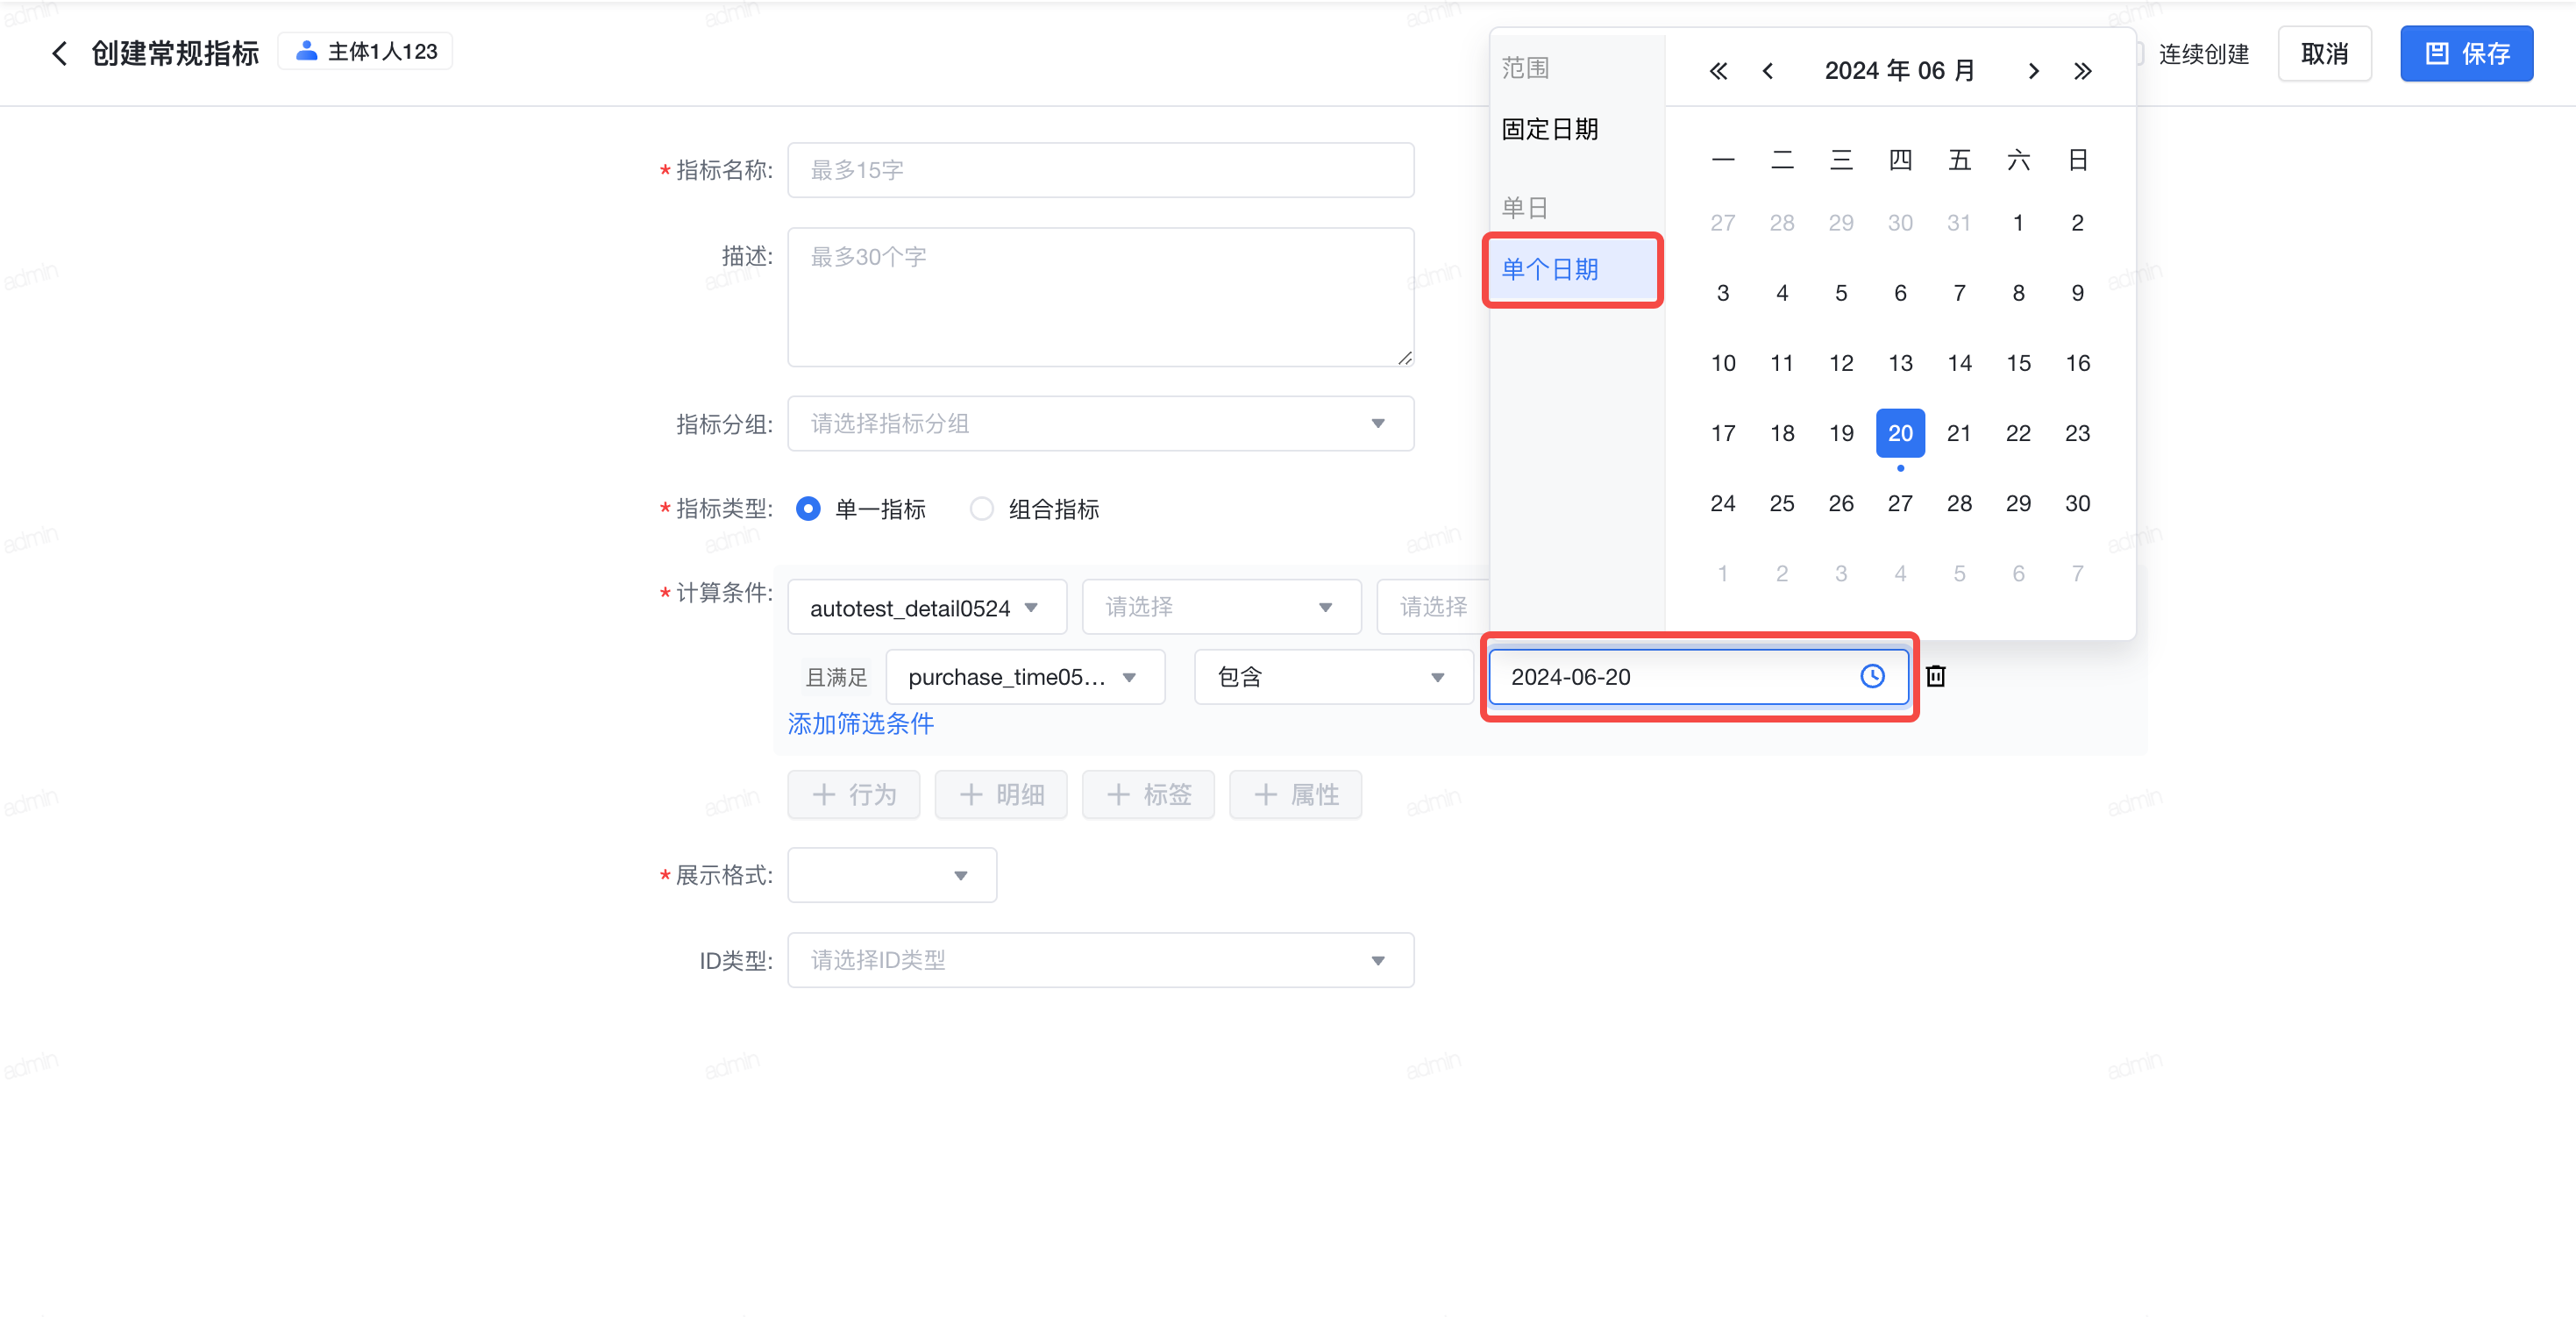Pick June 18 in the calendar
This screenshot has height=1317, width=2576.
click(1782, 433)
